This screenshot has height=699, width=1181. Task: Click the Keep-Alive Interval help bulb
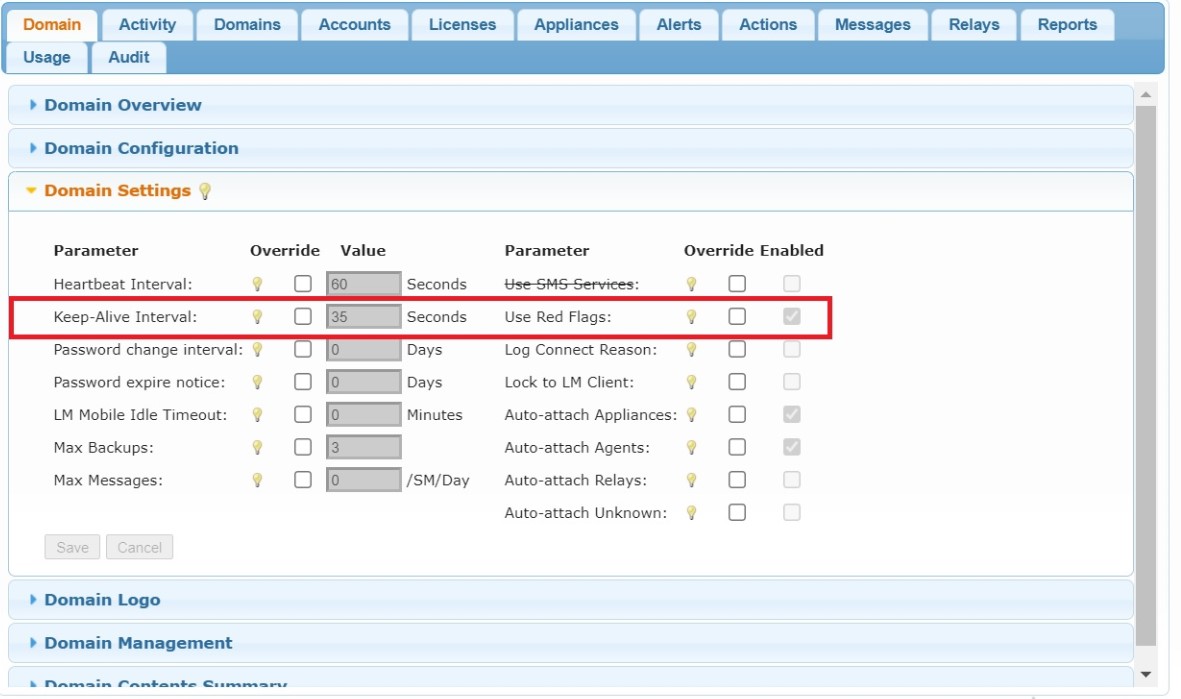coord(258,317)
